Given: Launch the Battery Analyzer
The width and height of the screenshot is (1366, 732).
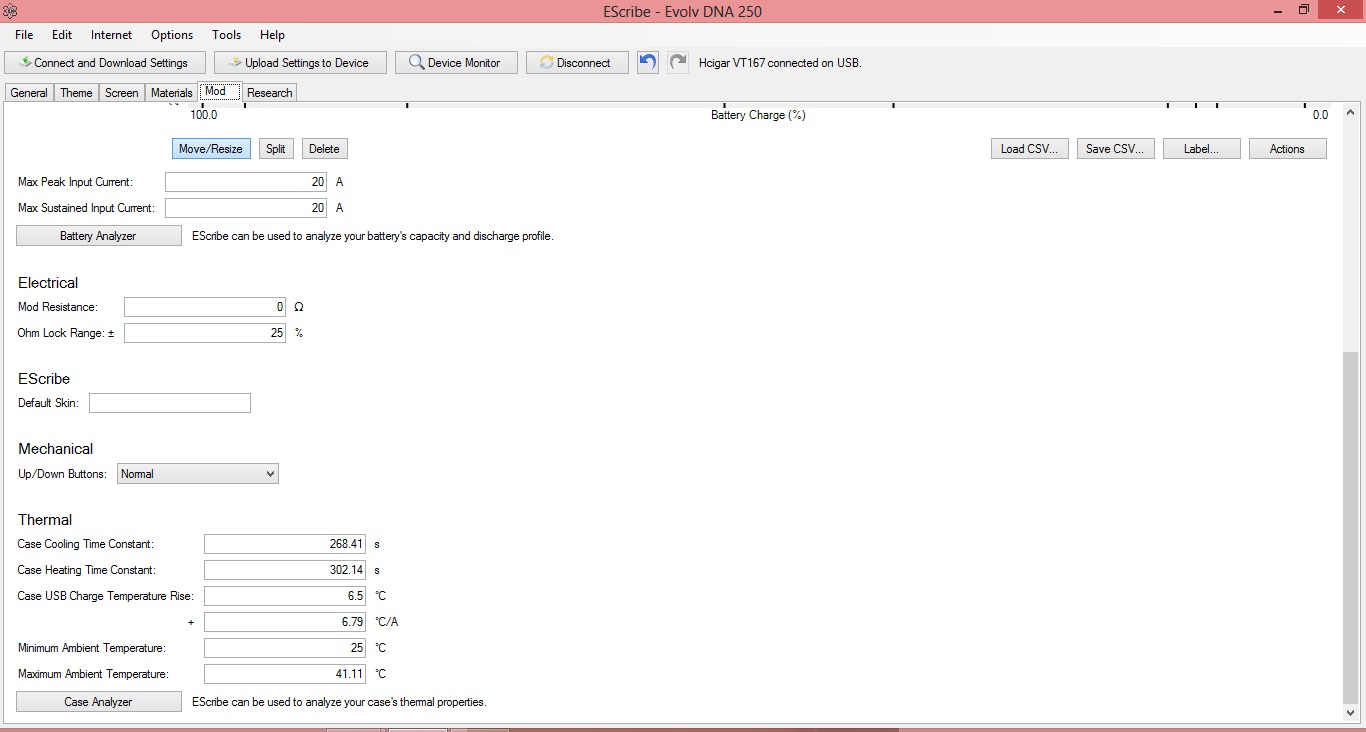Looking at the screenshot, I should click(98, 236).
